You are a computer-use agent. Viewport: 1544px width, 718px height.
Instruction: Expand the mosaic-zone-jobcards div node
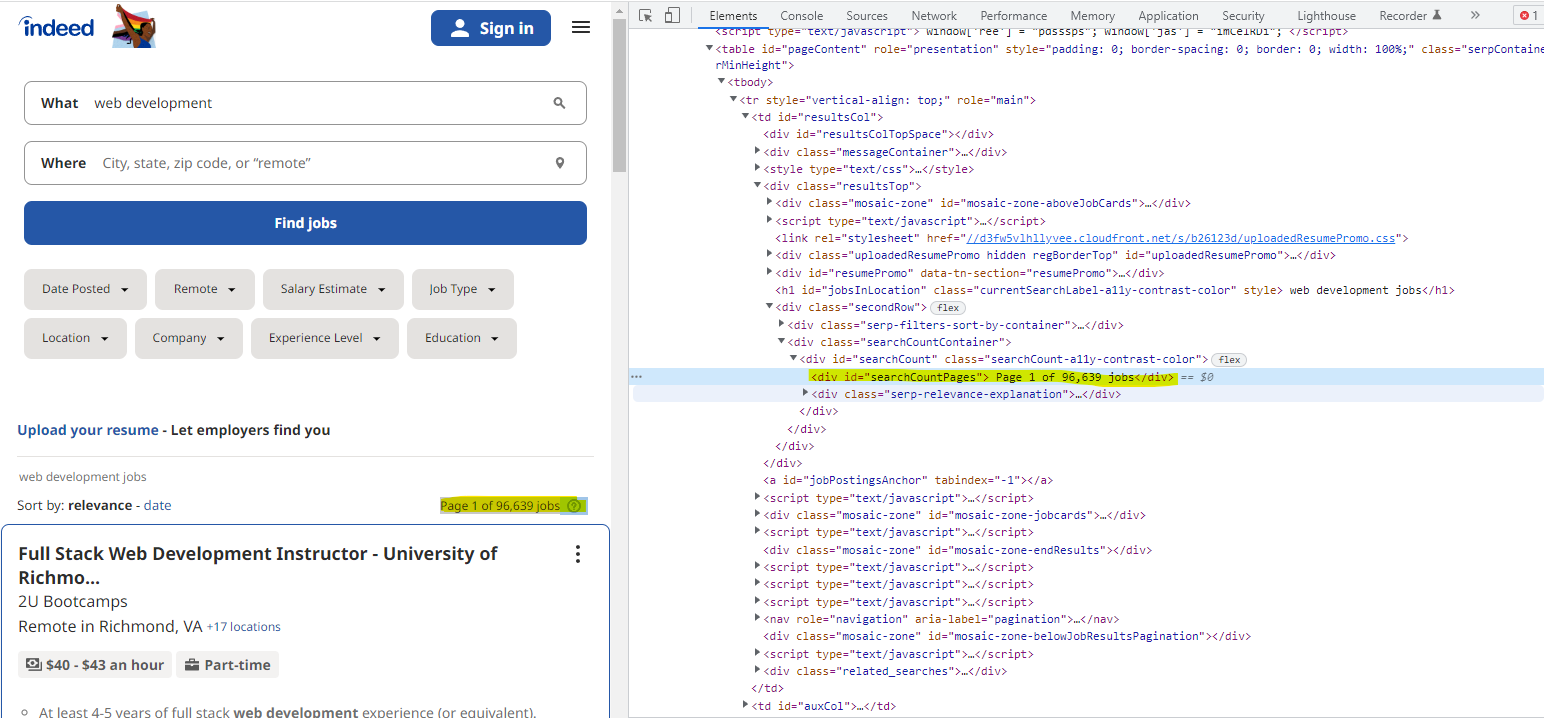click(757, 515)
